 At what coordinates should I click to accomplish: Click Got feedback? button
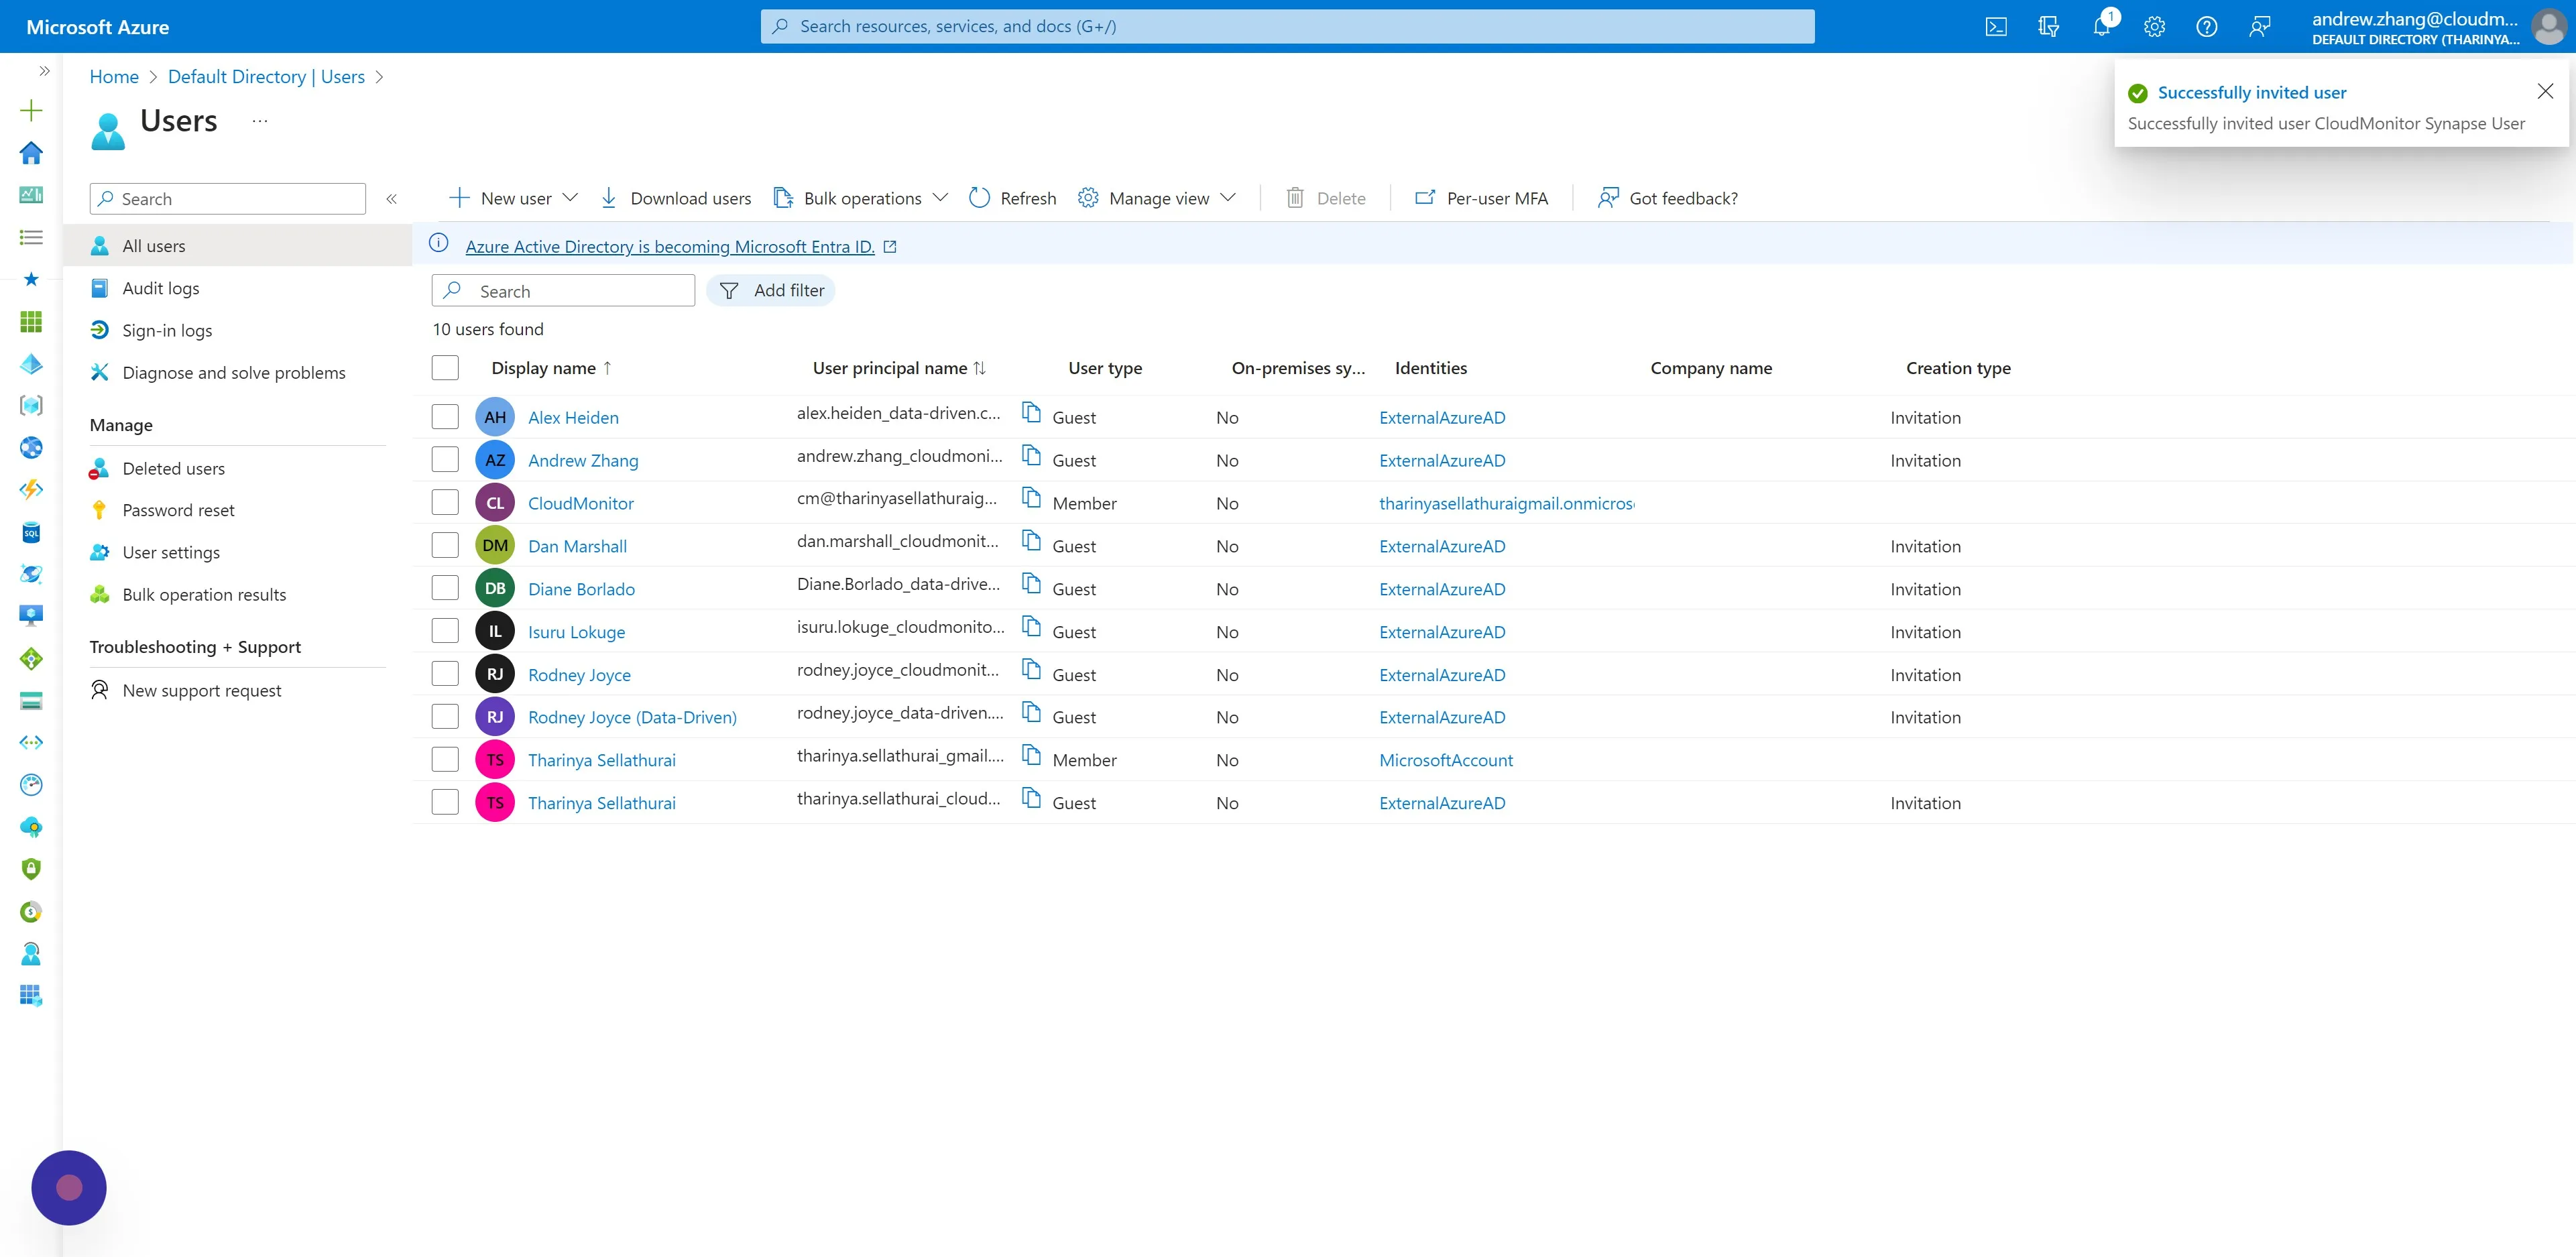coord(1667,198)
